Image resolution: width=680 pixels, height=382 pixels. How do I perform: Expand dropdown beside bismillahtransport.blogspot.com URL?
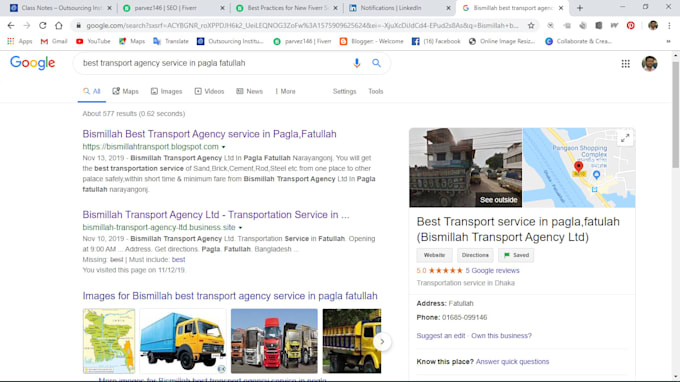tap(223, 147)
